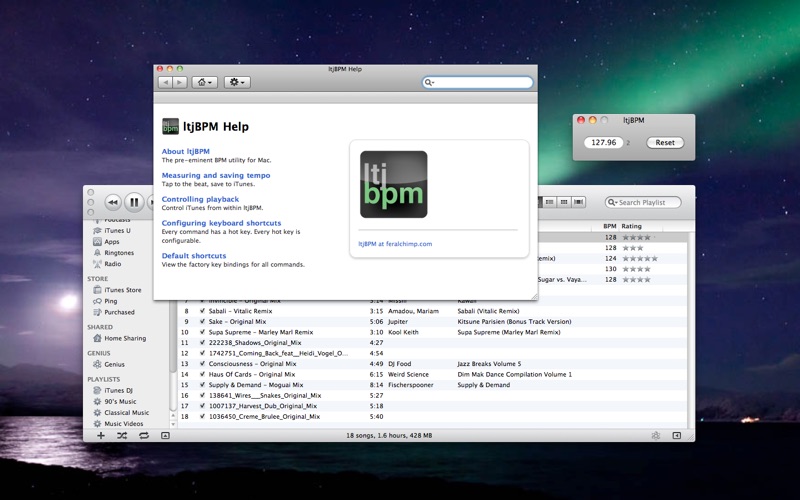Uncheck Sabali - Vitalic Remix checkbox
Screen dimensions: 800x500
(203, 311)
